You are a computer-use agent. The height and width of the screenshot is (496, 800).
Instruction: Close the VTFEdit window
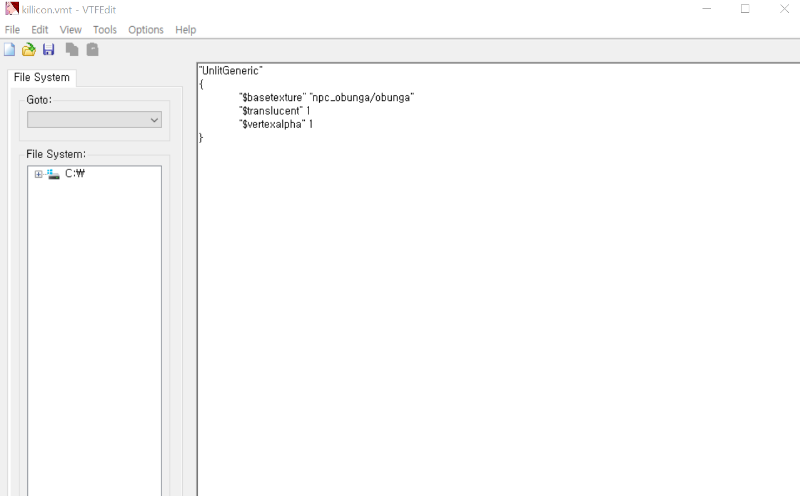(x=784, y=9)
